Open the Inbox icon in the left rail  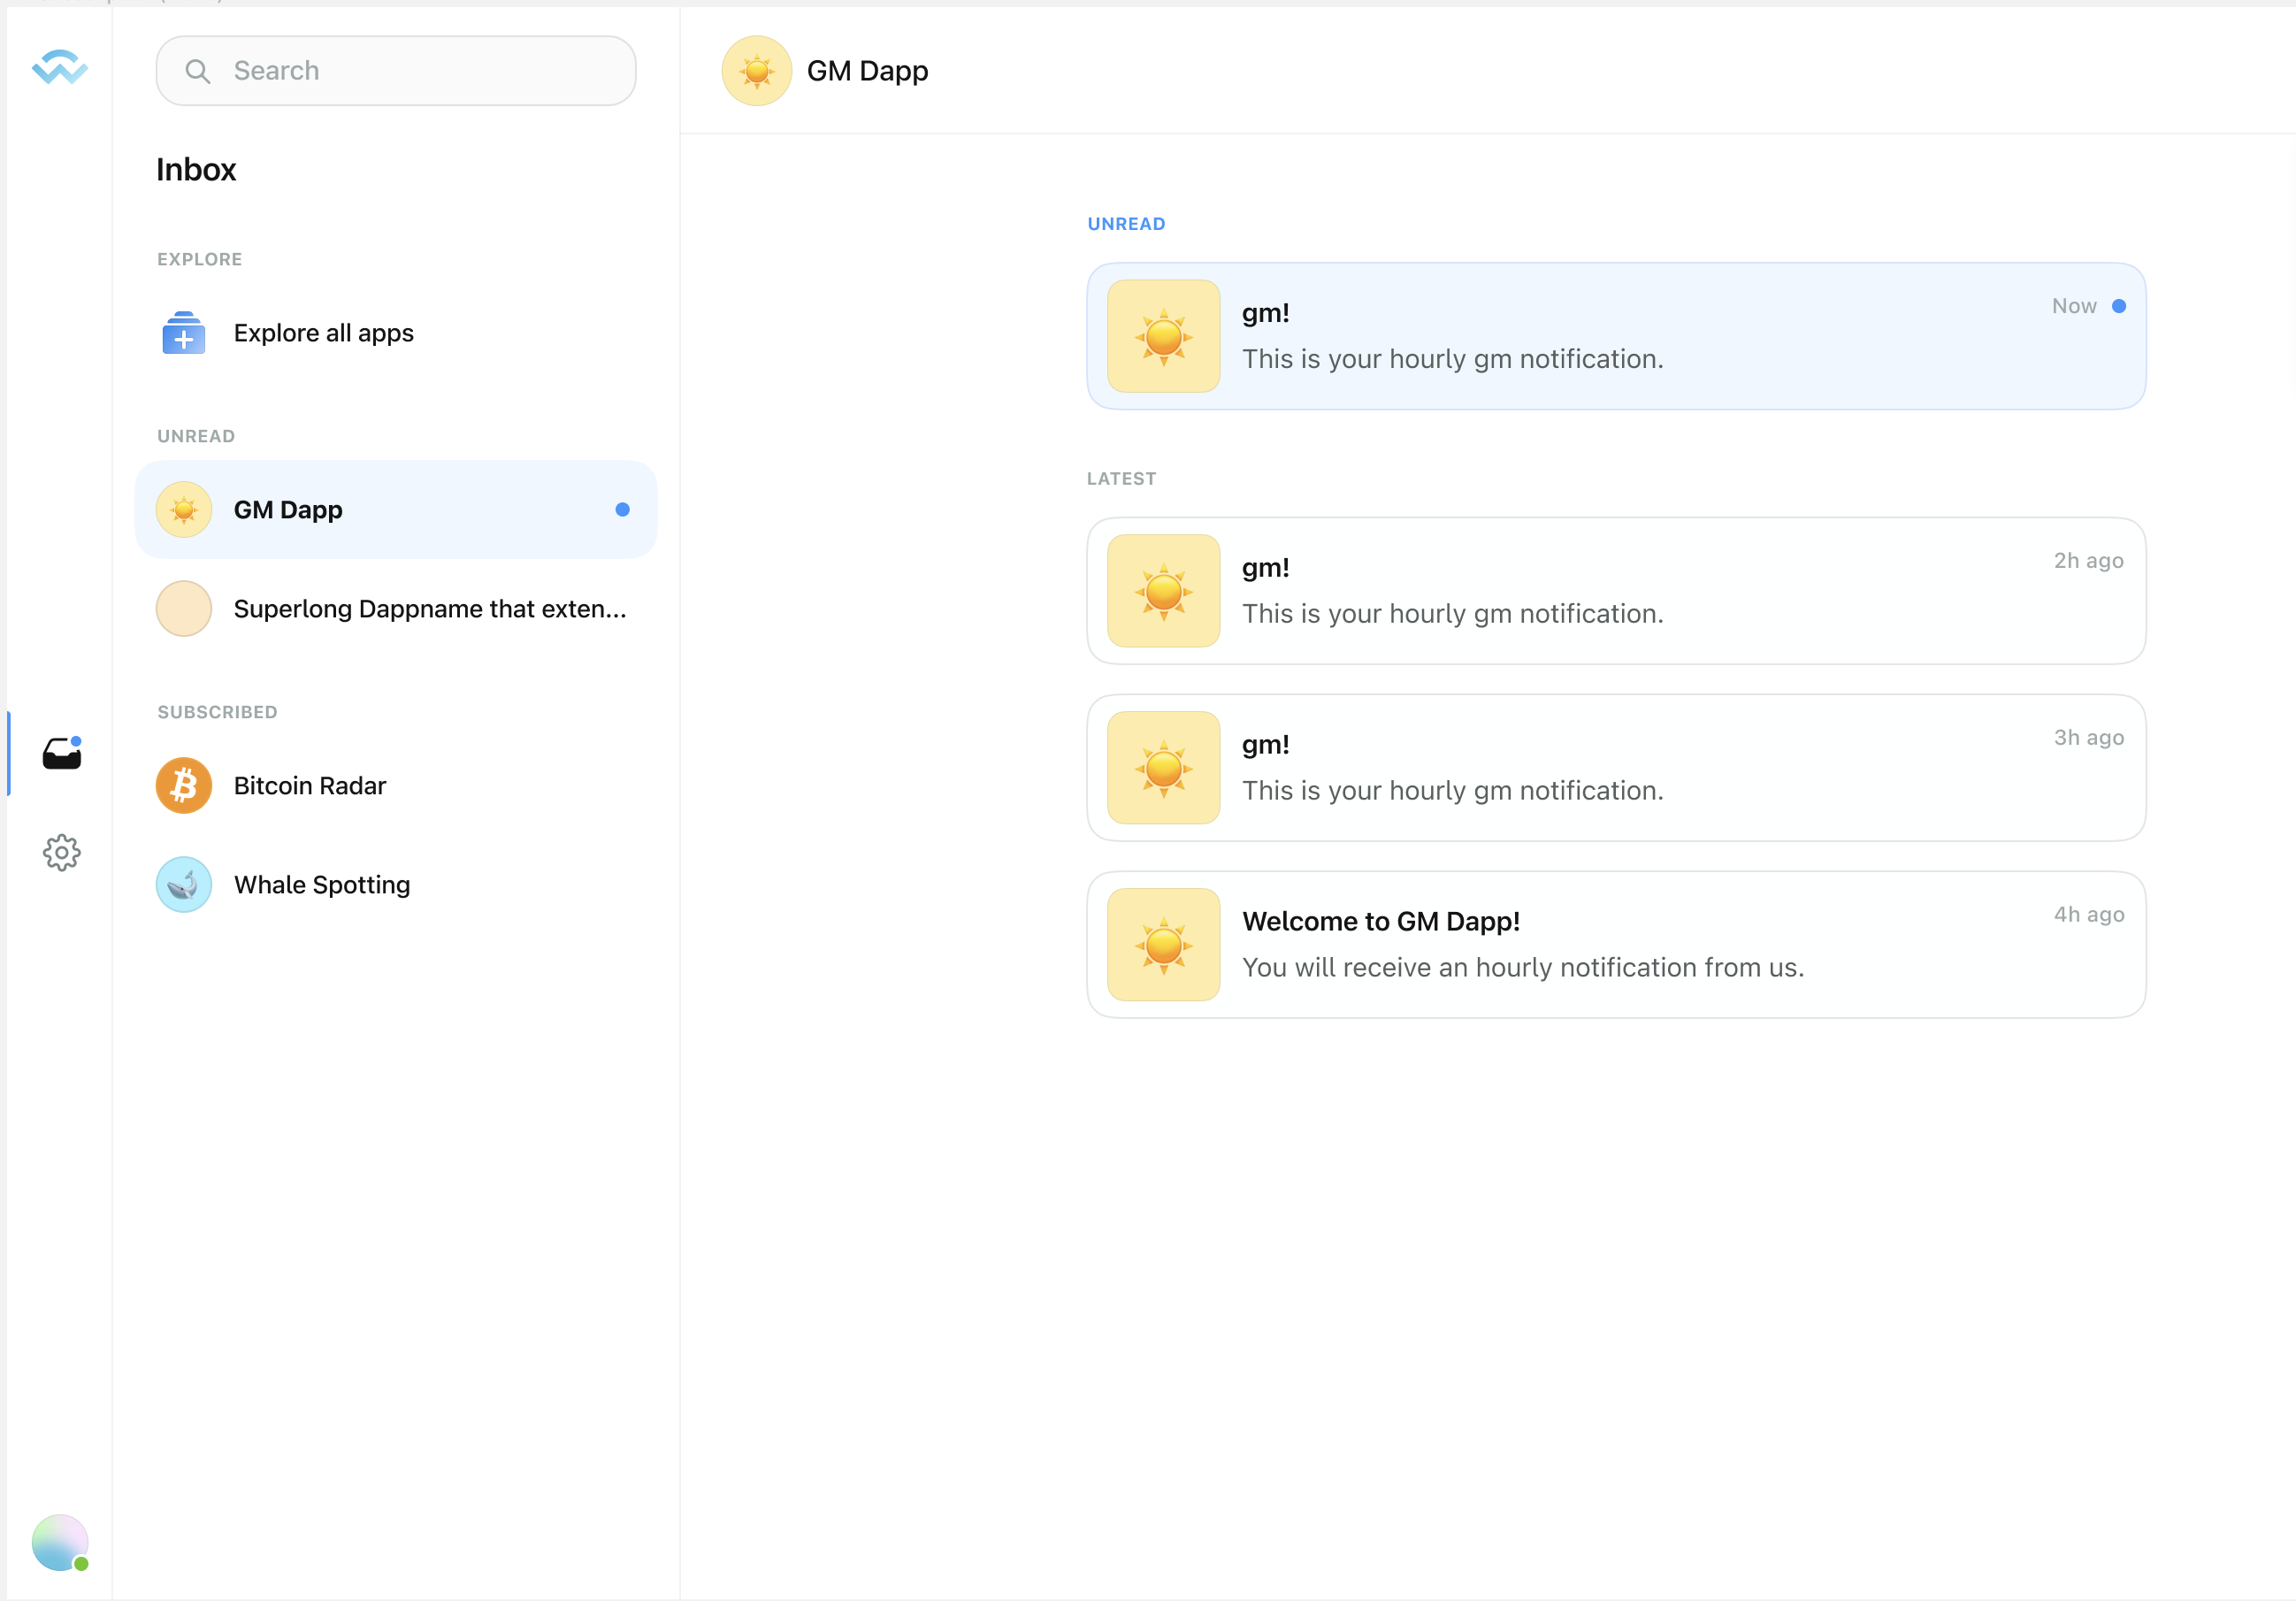click(x=62, y=753)
